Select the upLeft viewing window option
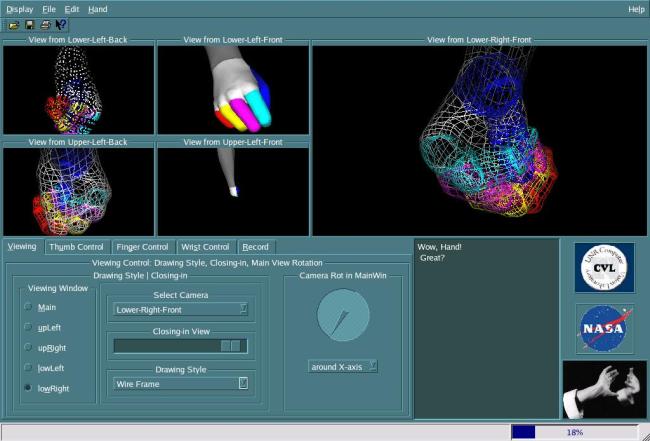Image resolution: width=650 pixels, height=441 pixels. click(27, 327)
